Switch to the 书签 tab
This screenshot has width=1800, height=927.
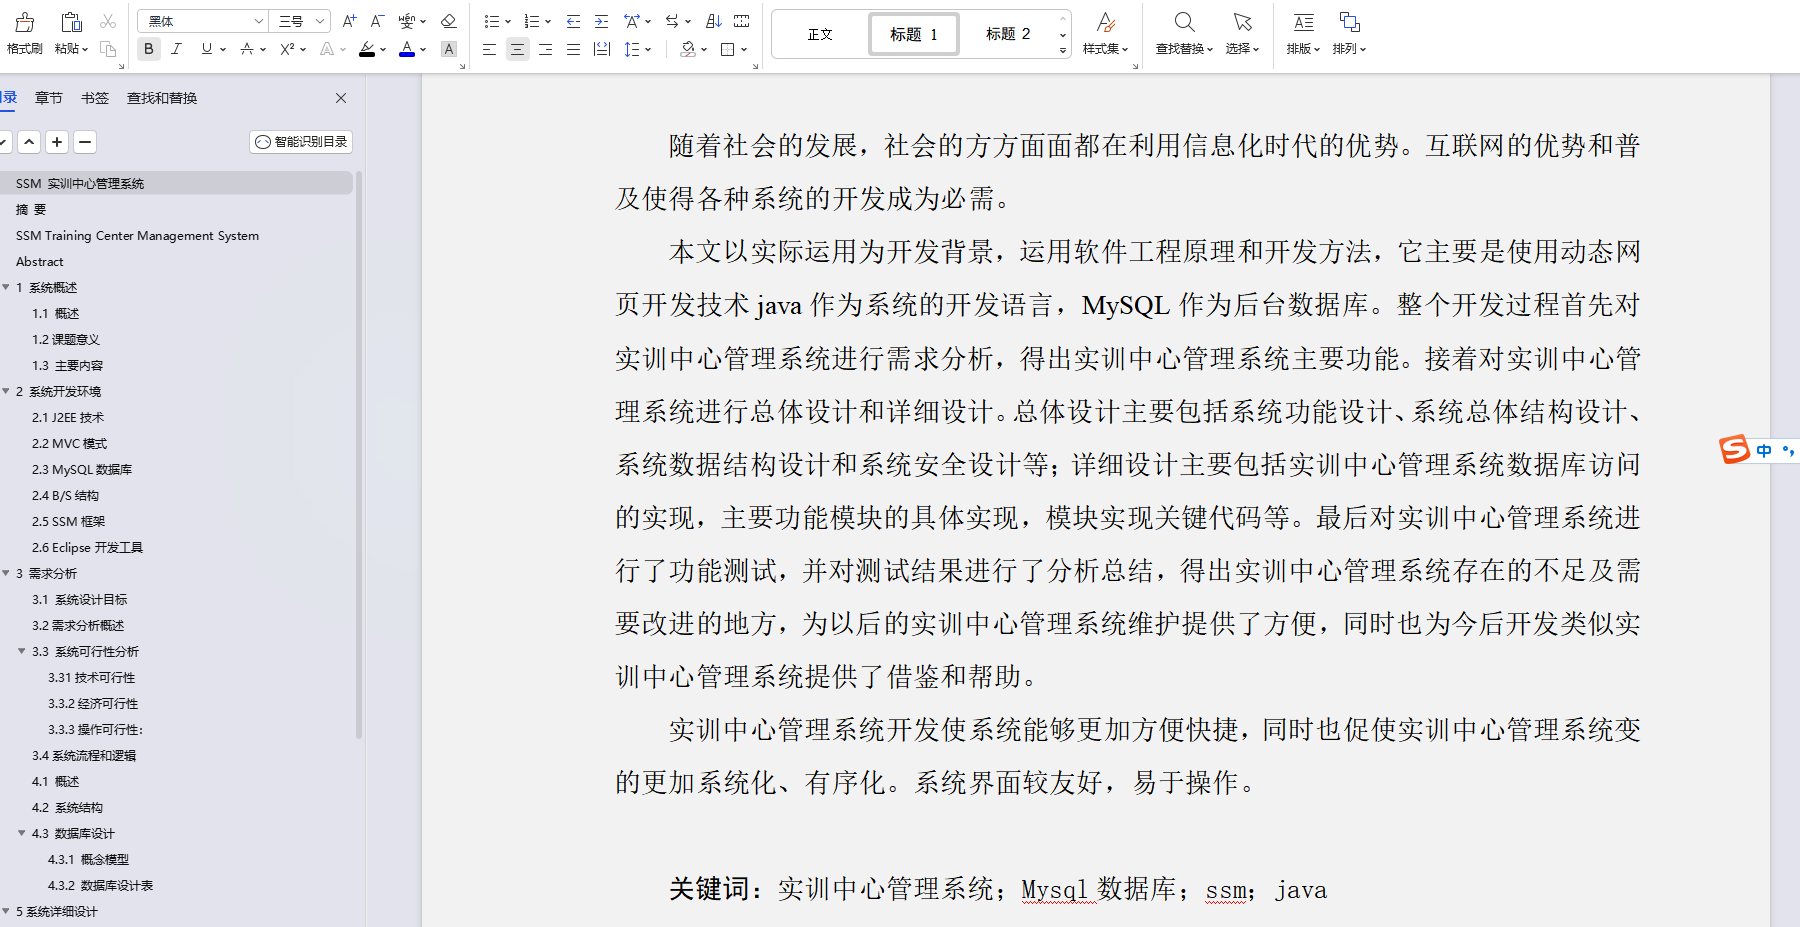tap(95, 98)
